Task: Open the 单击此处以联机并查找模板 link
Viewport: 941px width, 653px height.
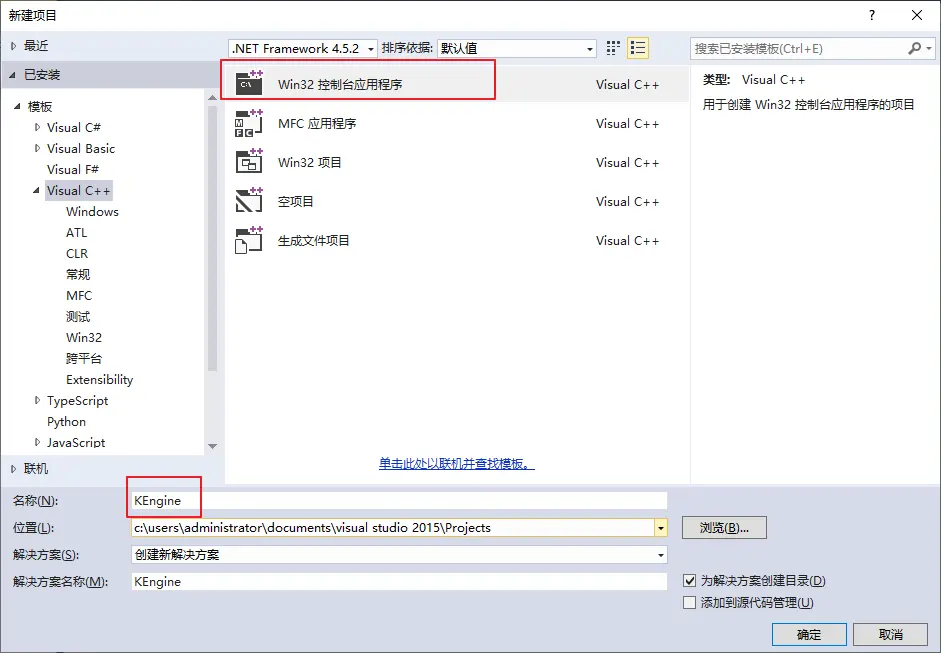Action: tap(457, 463)
